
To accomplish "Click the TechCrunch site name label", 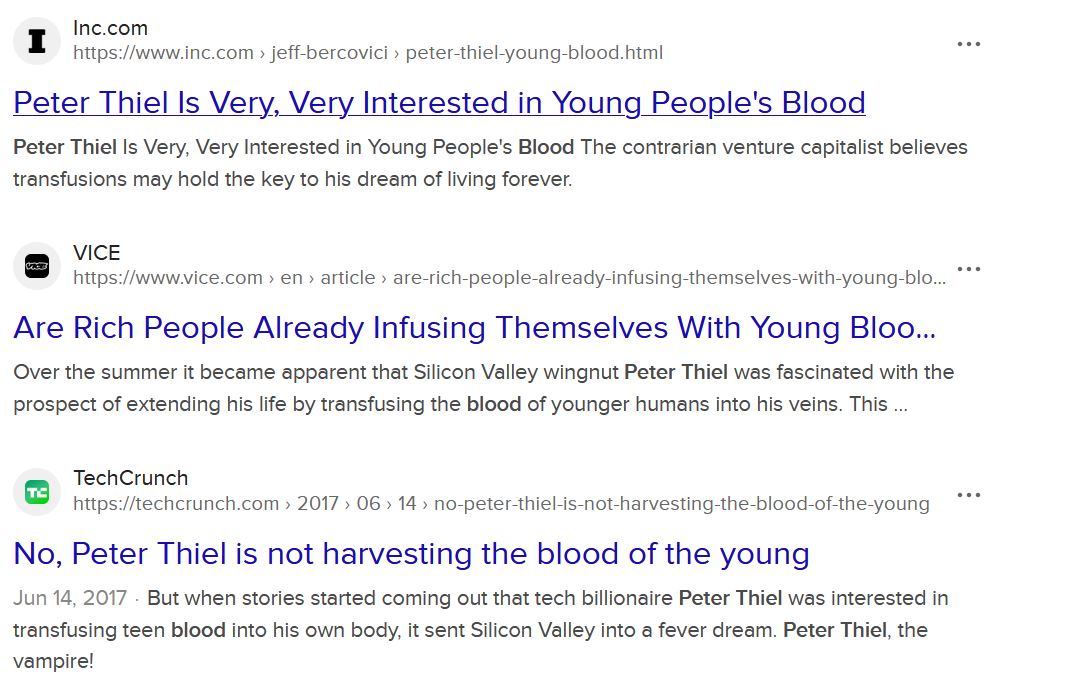I will pyautogui.click(x=130, y=478).
